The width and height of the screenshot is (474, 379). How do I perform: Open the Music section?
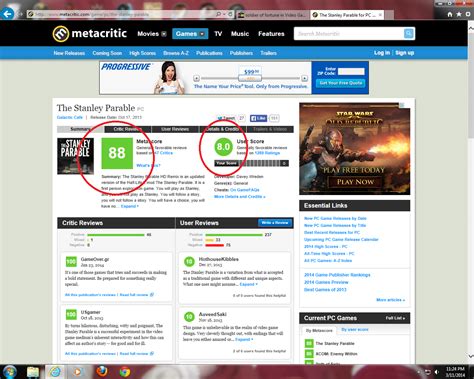pyautogui.click(x=240, y=34)
